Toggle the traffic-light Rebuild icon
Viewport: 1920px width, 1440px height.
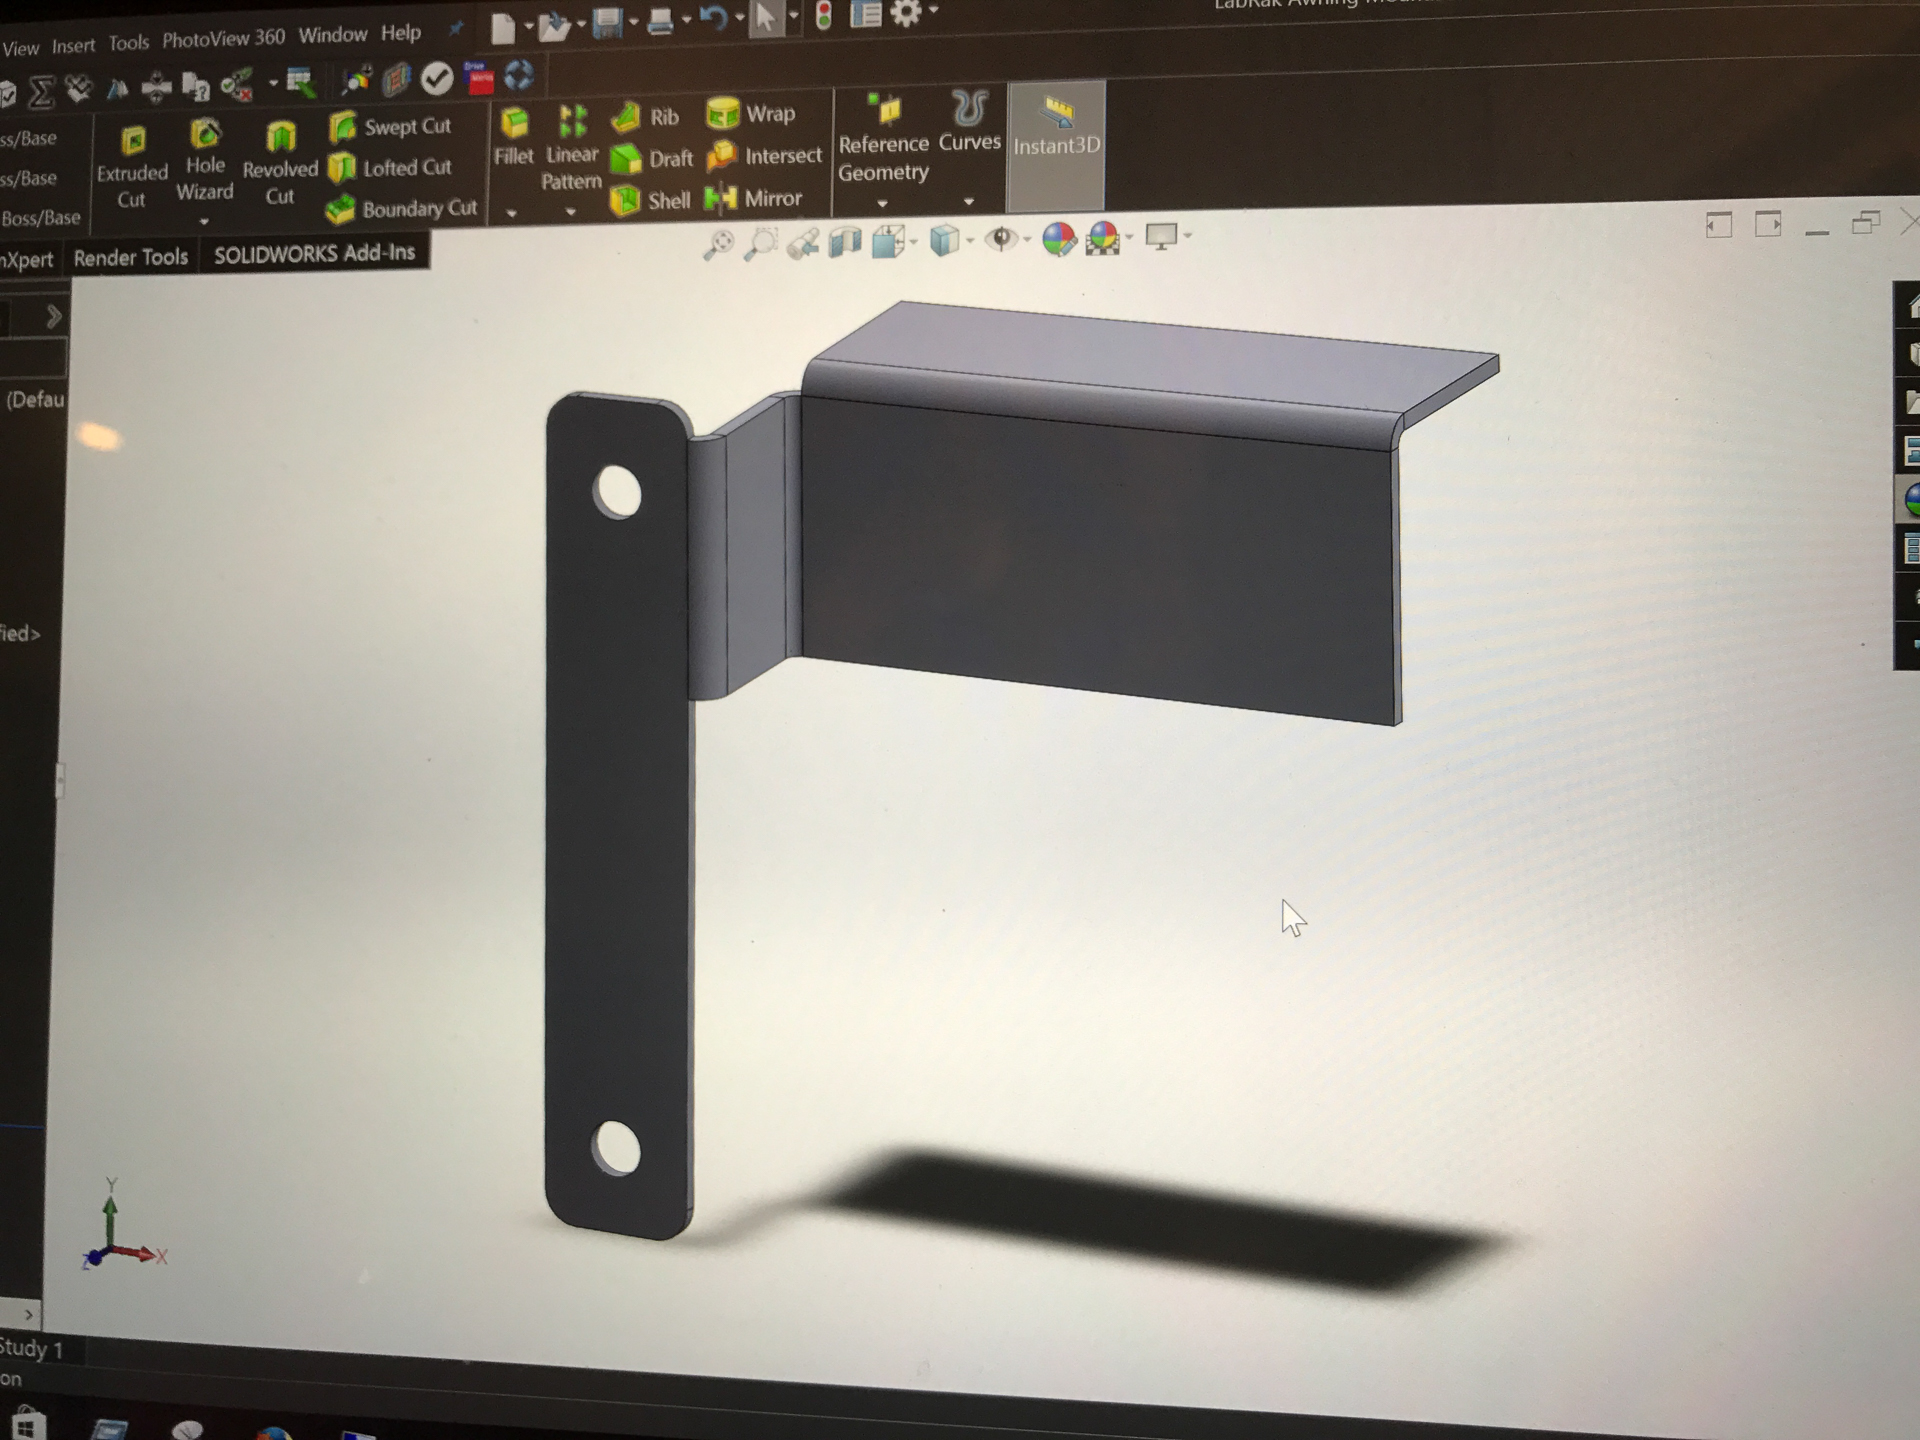824,15
